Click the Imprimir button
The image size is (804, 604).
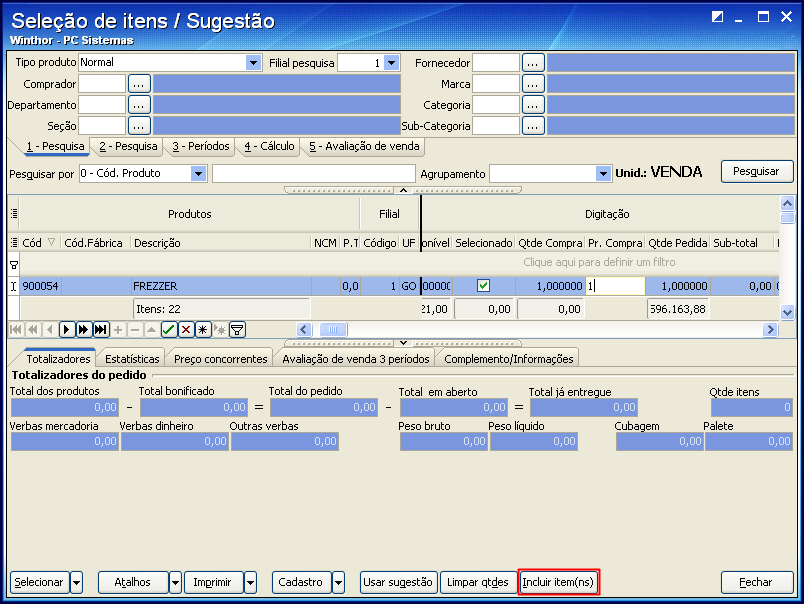click(x=213, y=582)
